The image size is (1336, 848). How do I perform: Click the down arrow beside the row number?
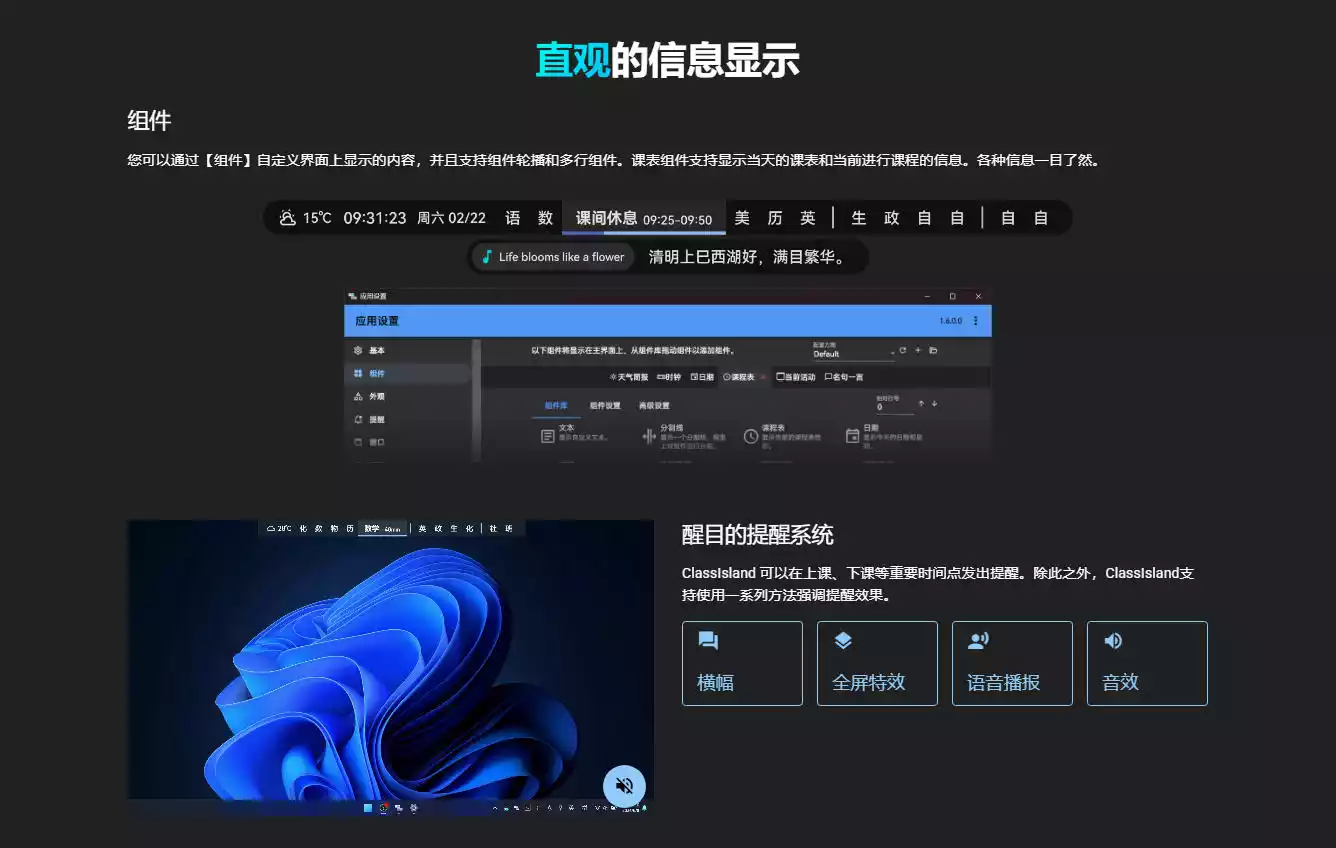click(934, 404)
